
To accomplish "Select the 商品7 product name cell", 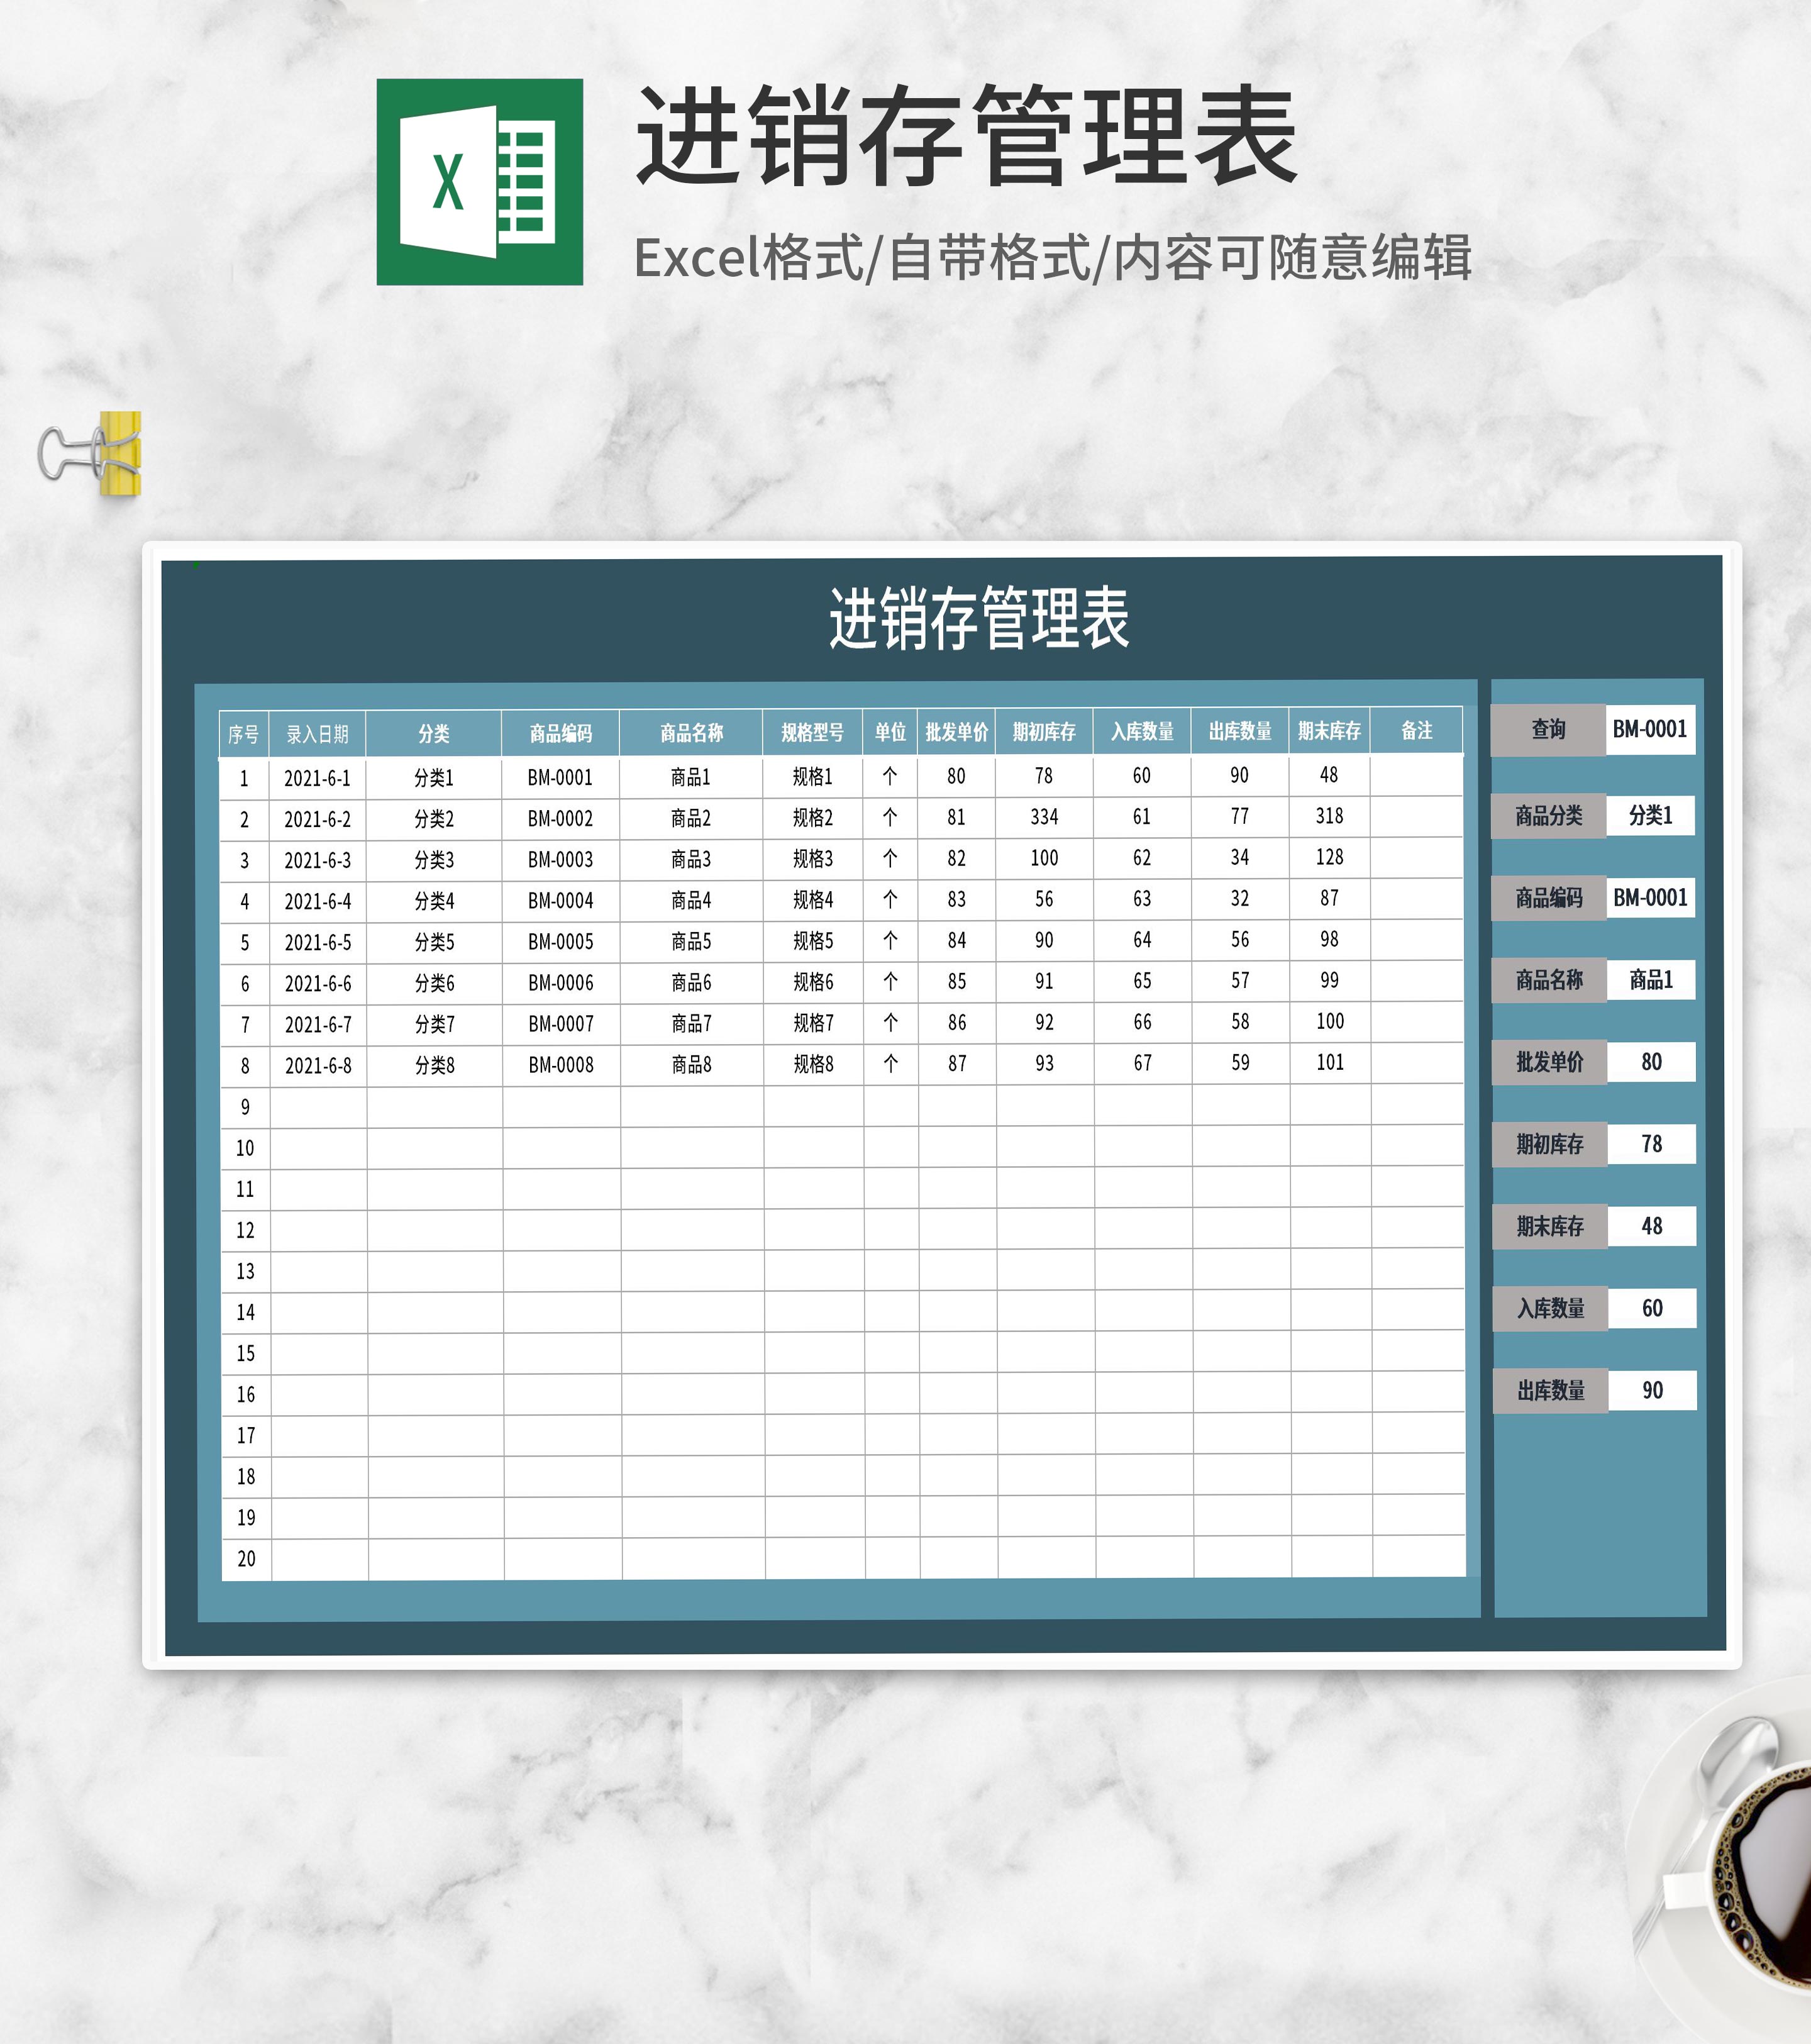I will pyautogui.click(x=690, y=1022).
